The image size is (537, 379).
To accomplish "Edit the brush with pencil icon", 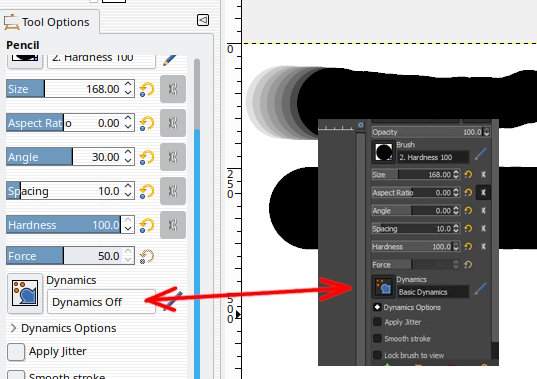I will click(x=170, y=61).
